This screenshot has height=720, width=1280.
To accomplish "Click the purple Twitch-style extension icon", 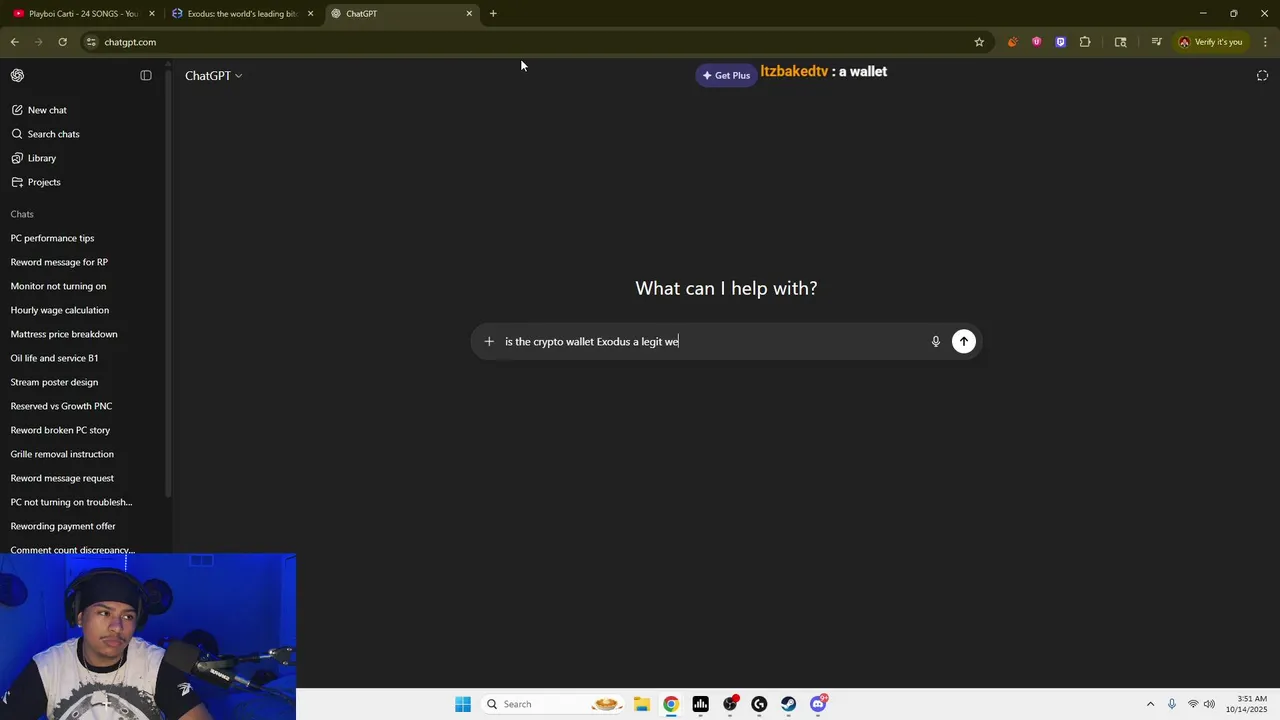I will [1060, 42].
